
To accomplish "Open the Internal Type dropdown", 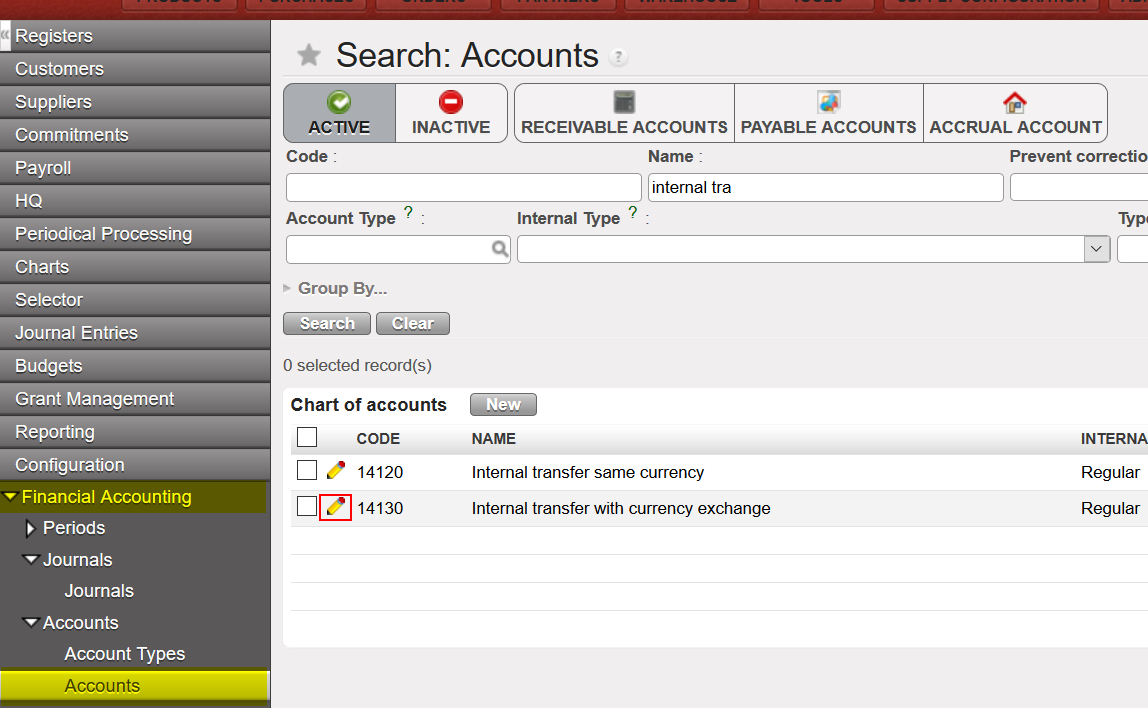I will [1097, 249].
